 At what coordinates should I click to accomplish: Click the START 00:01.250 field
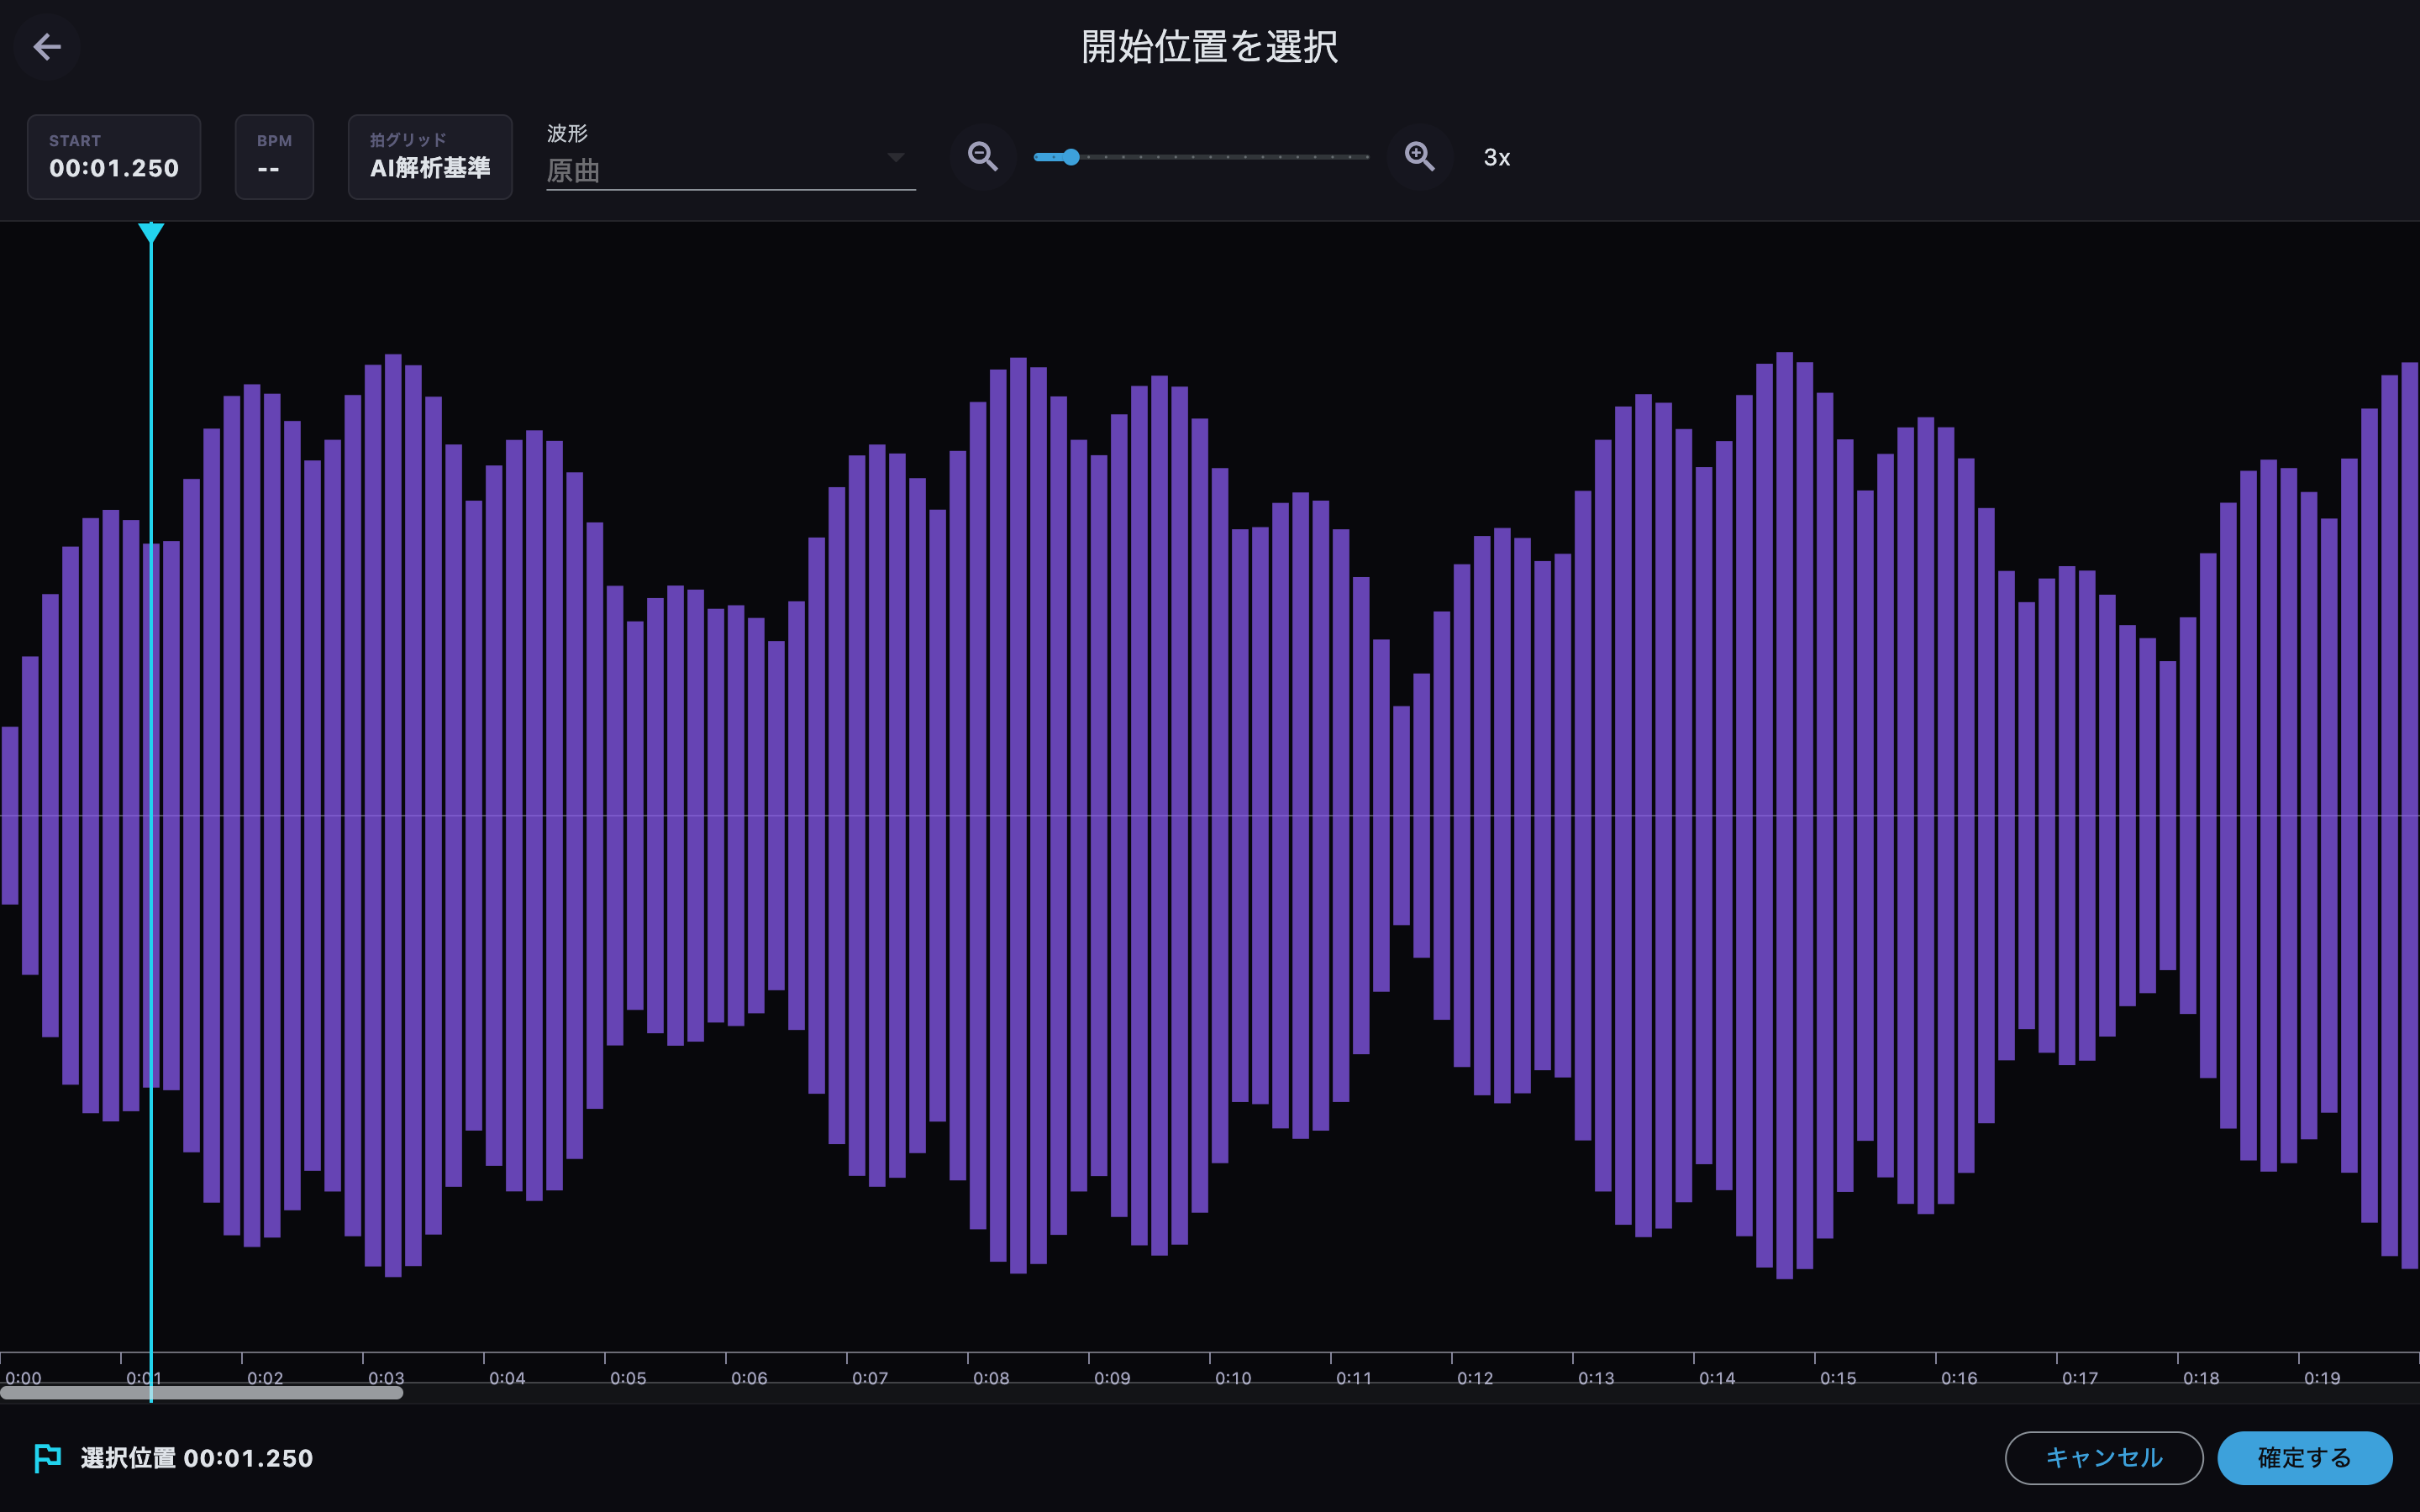click(x=114, y=157)
